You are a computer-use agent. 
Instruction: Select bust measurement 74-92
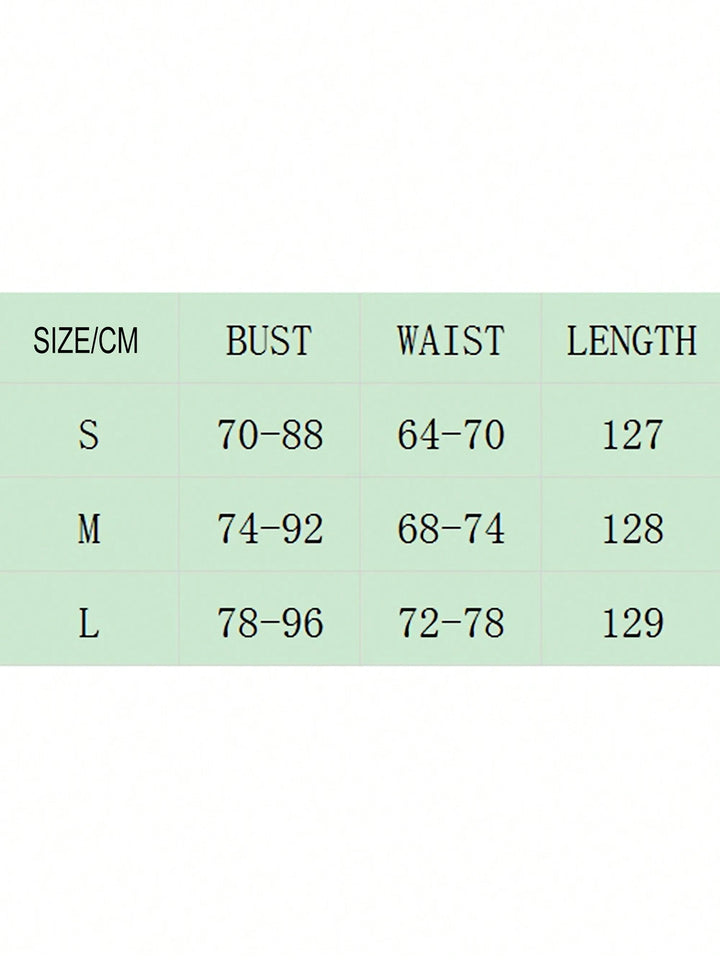click(270, 529)
